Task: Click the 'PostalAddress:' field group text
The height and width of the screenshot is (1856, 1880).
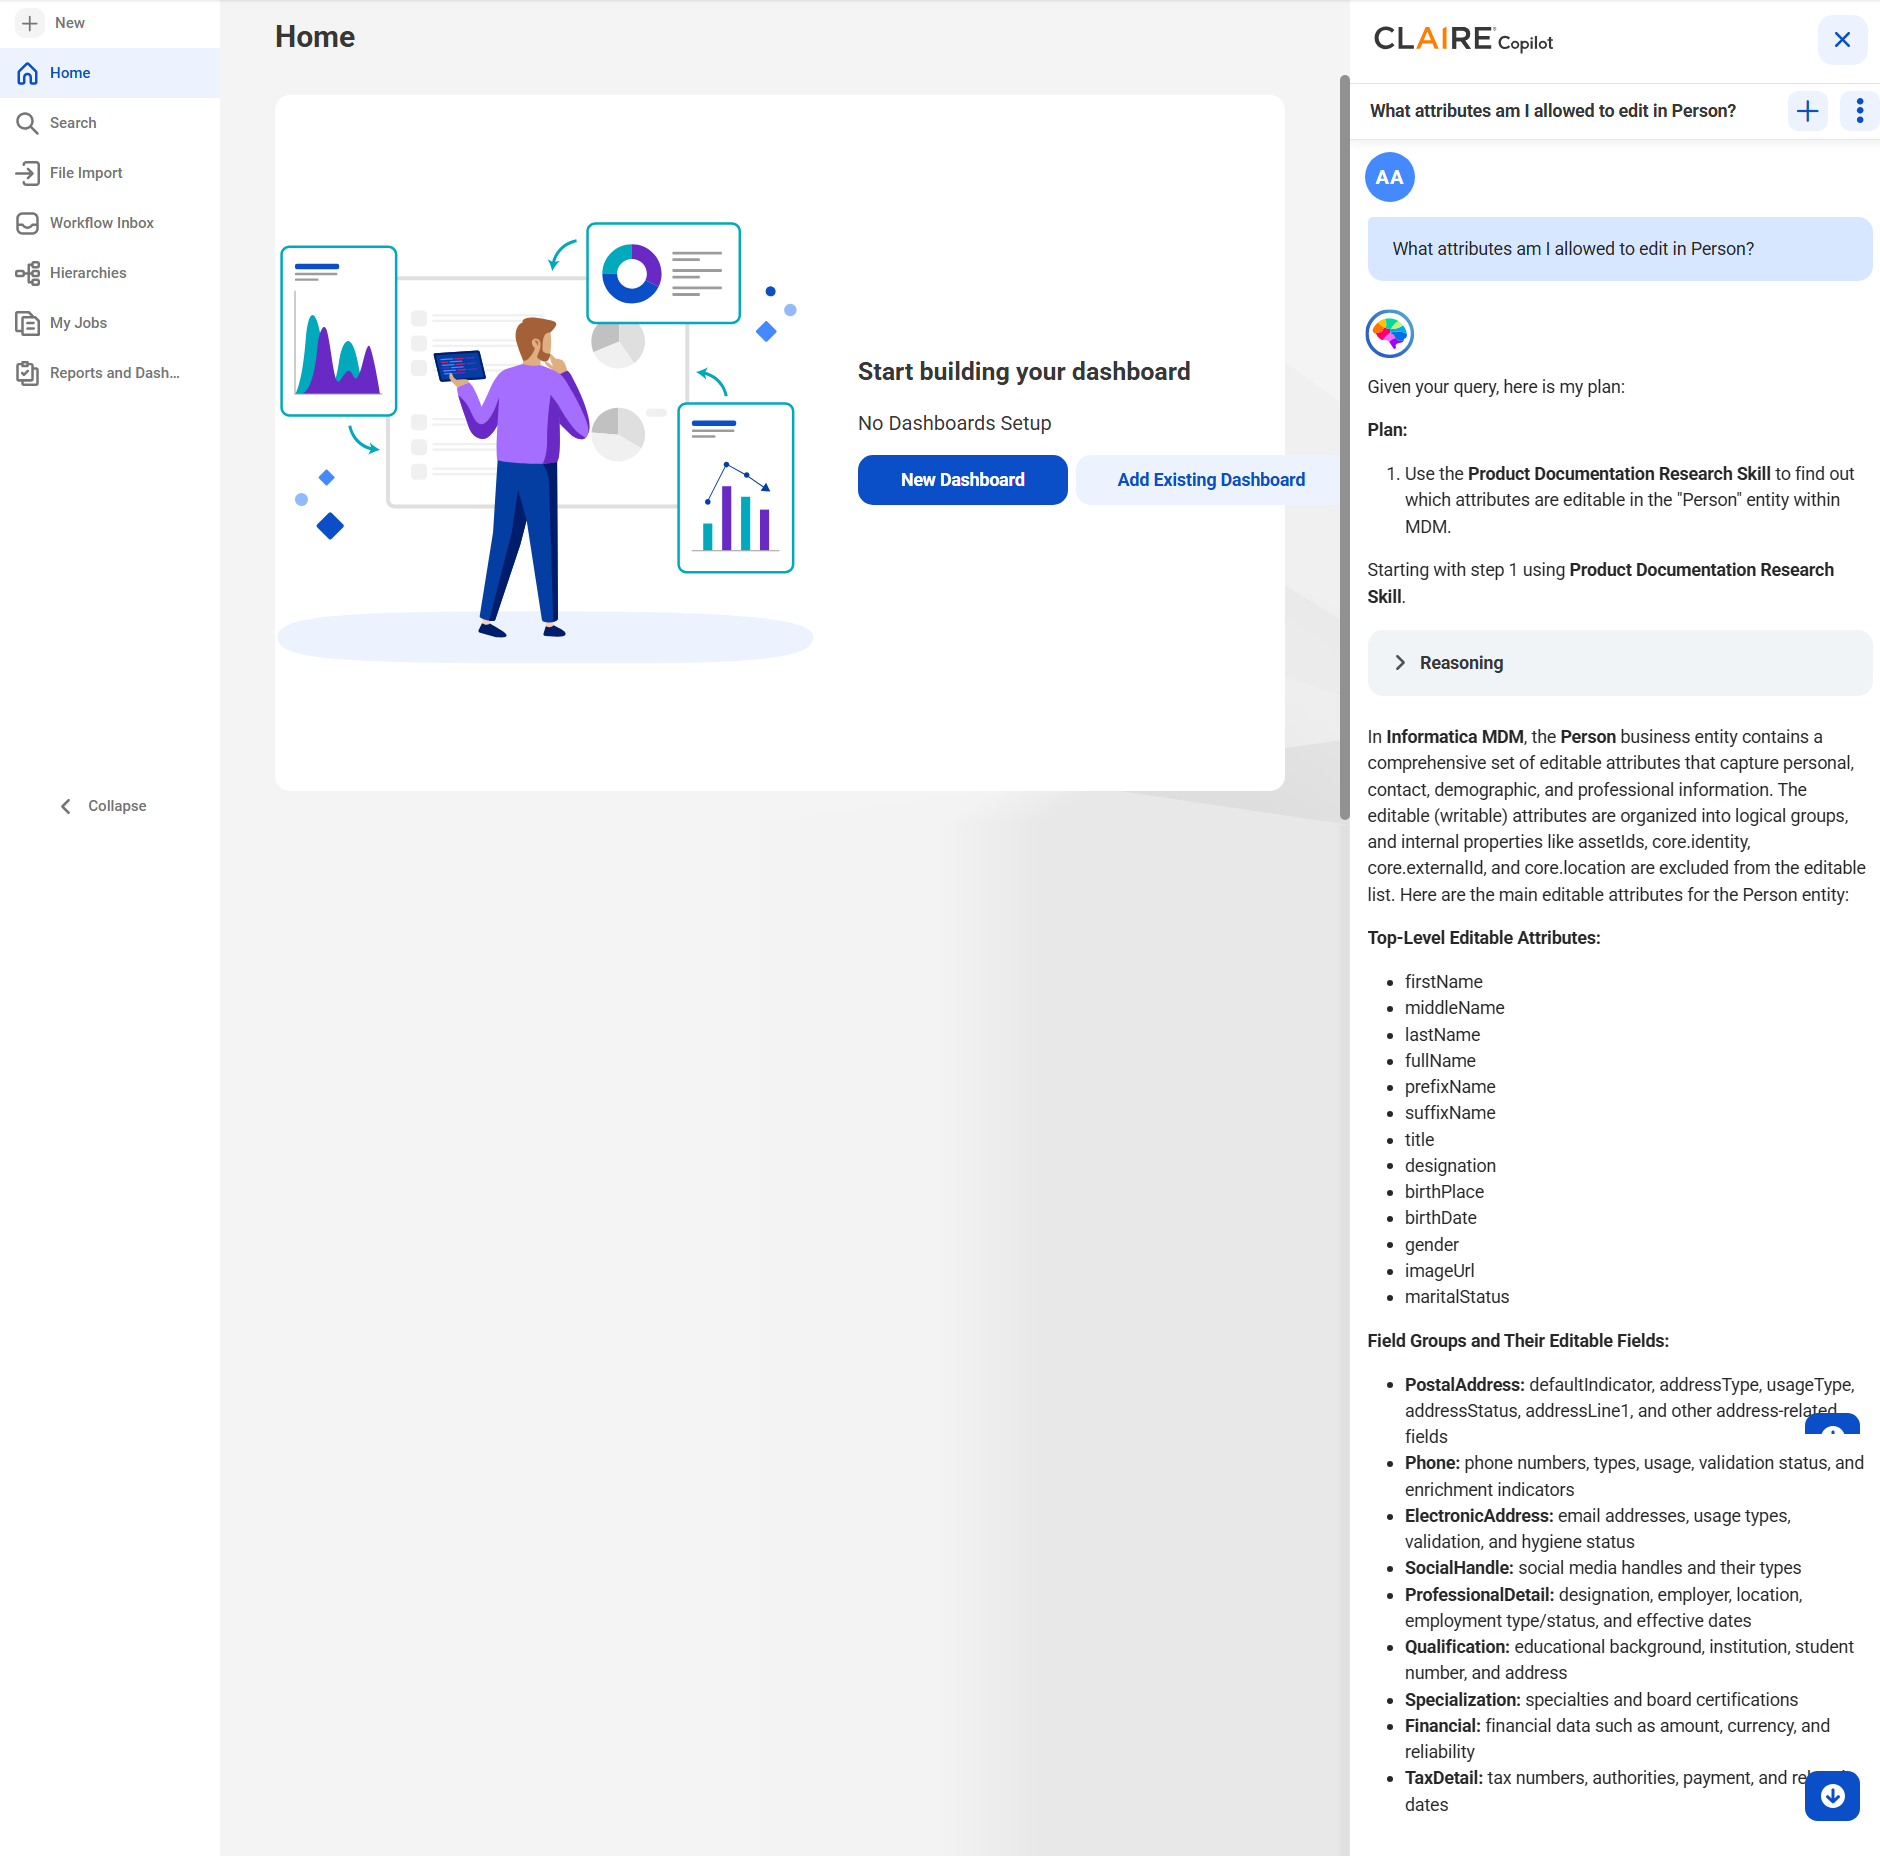Action: 1464,1385
